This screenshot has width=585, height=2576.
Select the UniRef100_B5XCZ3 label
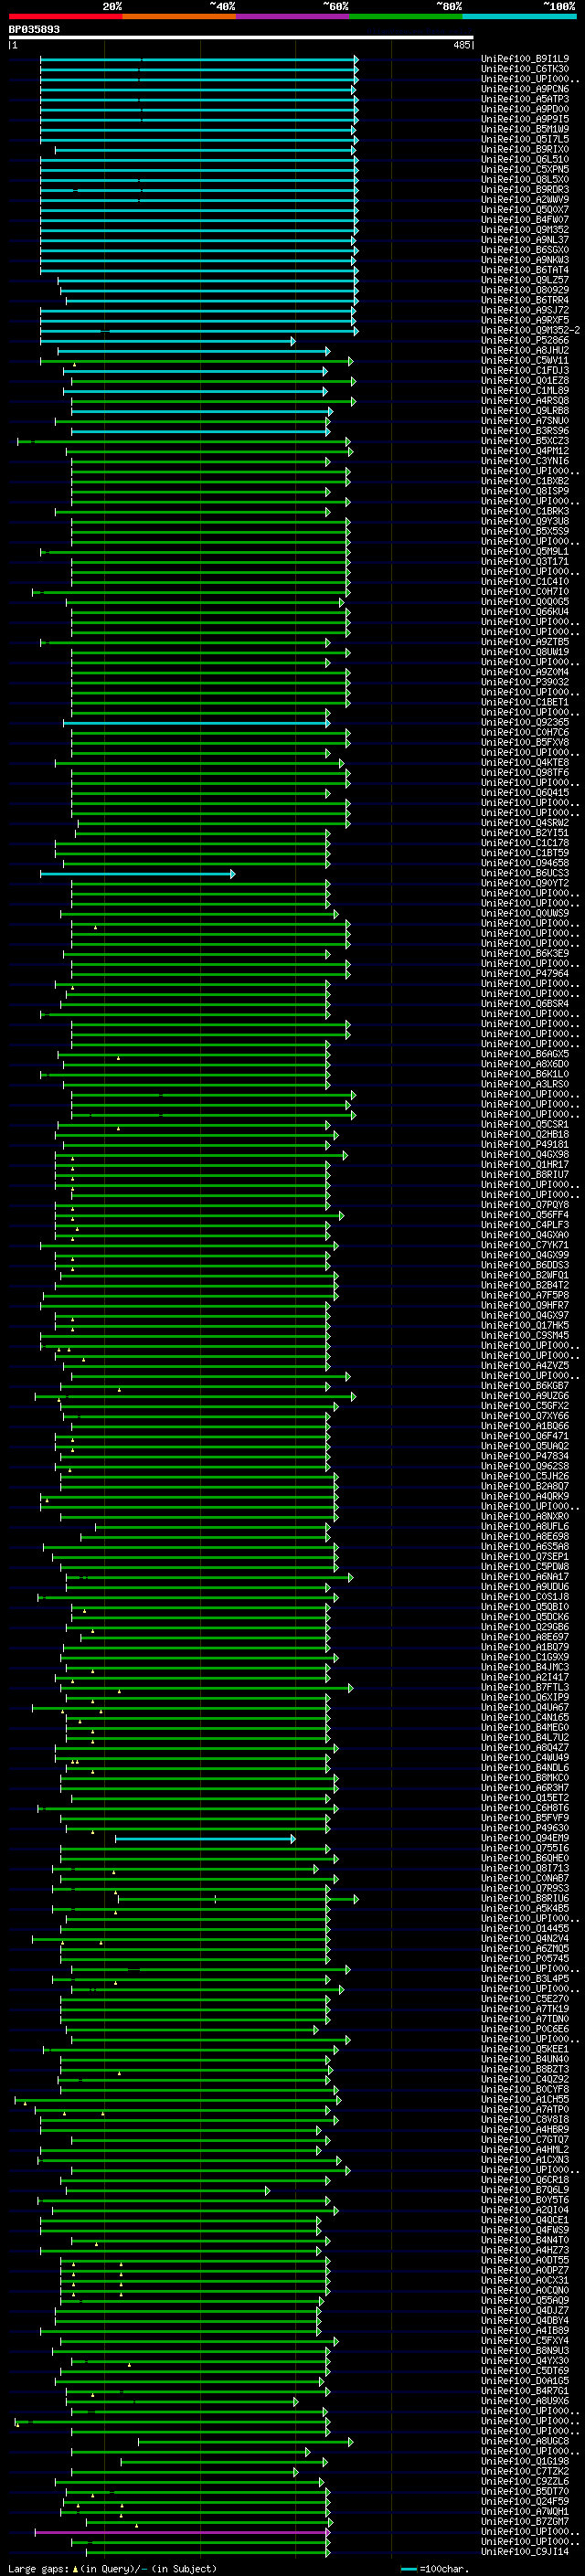tap(525, 441)
